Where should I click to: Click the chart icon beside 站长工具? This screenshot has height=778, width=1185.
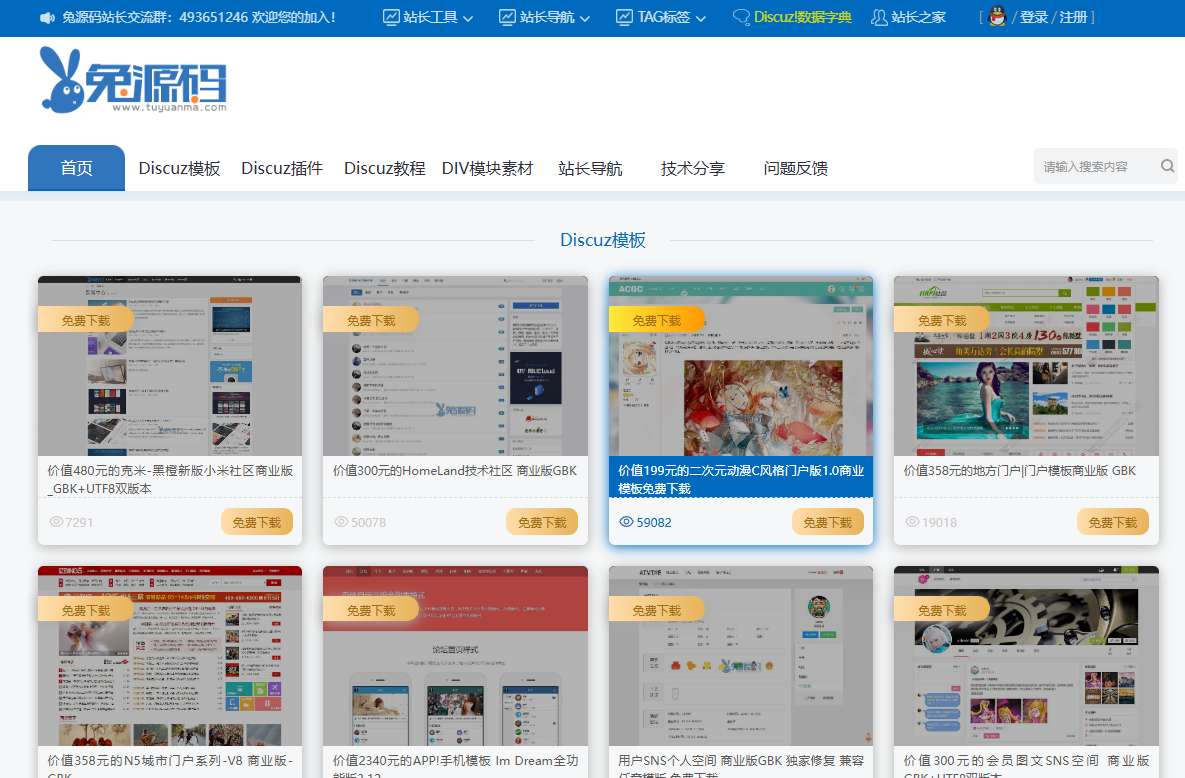click(391, 17)
